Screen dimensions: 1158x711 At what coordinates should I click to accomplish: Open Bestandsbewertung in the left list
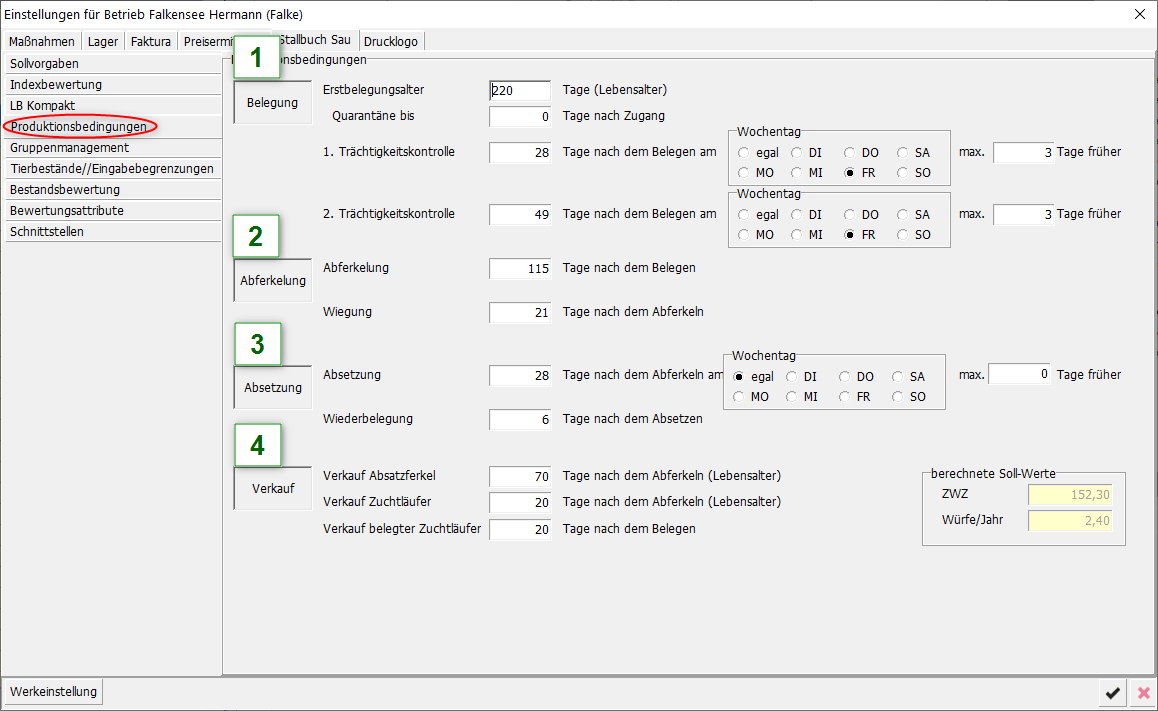65,190
